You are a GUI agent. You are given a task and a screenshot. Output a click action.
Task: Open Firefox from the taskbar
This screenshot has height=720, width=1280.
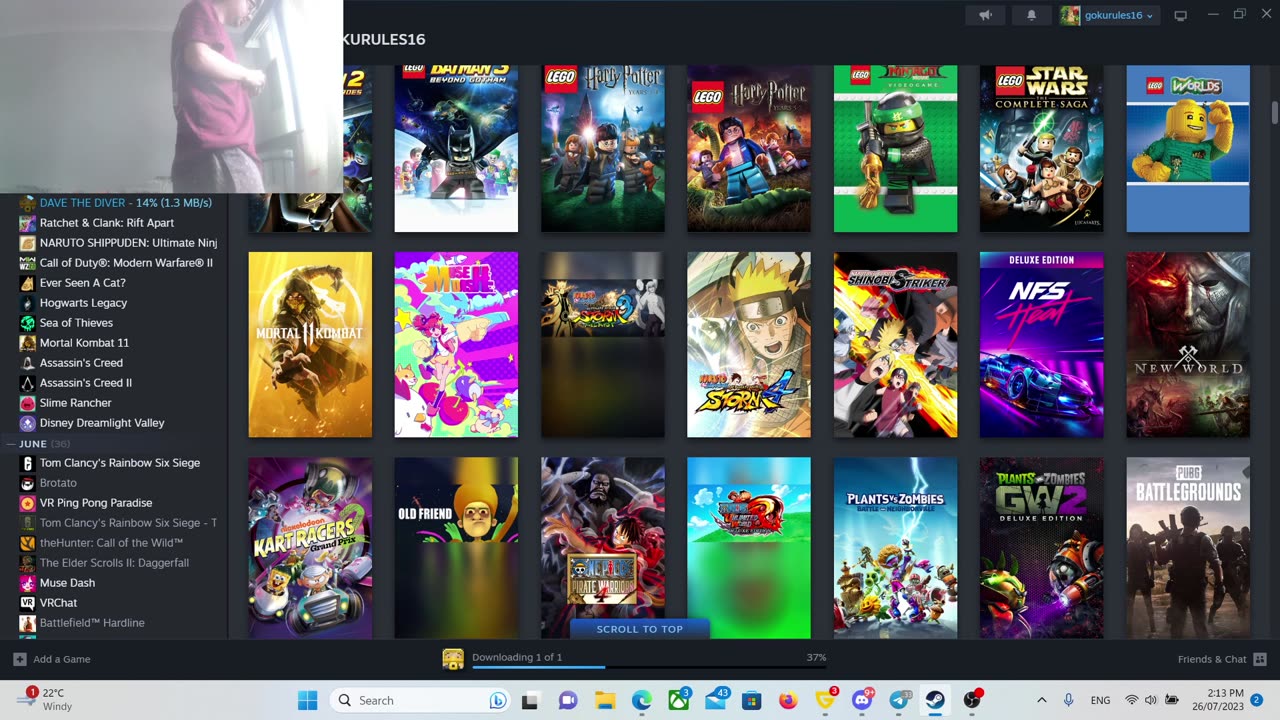point(788,700)
